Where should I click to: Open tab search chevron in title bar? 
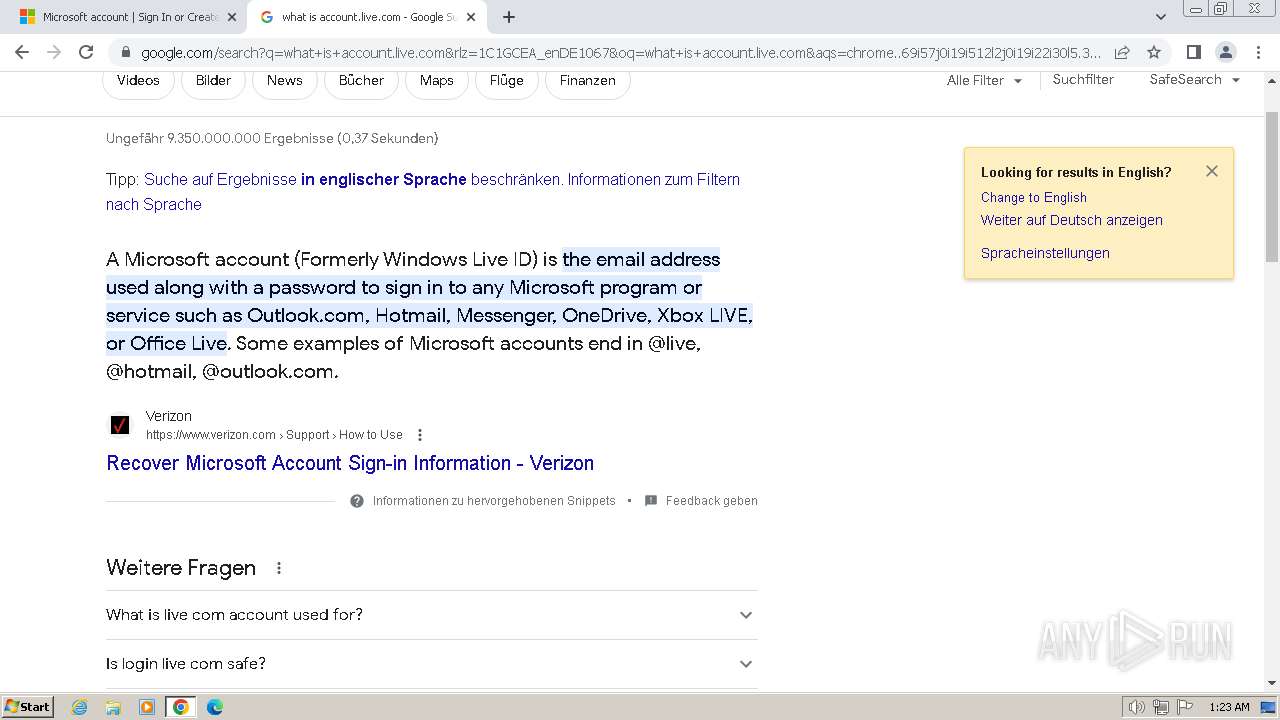coord(1160,17)
